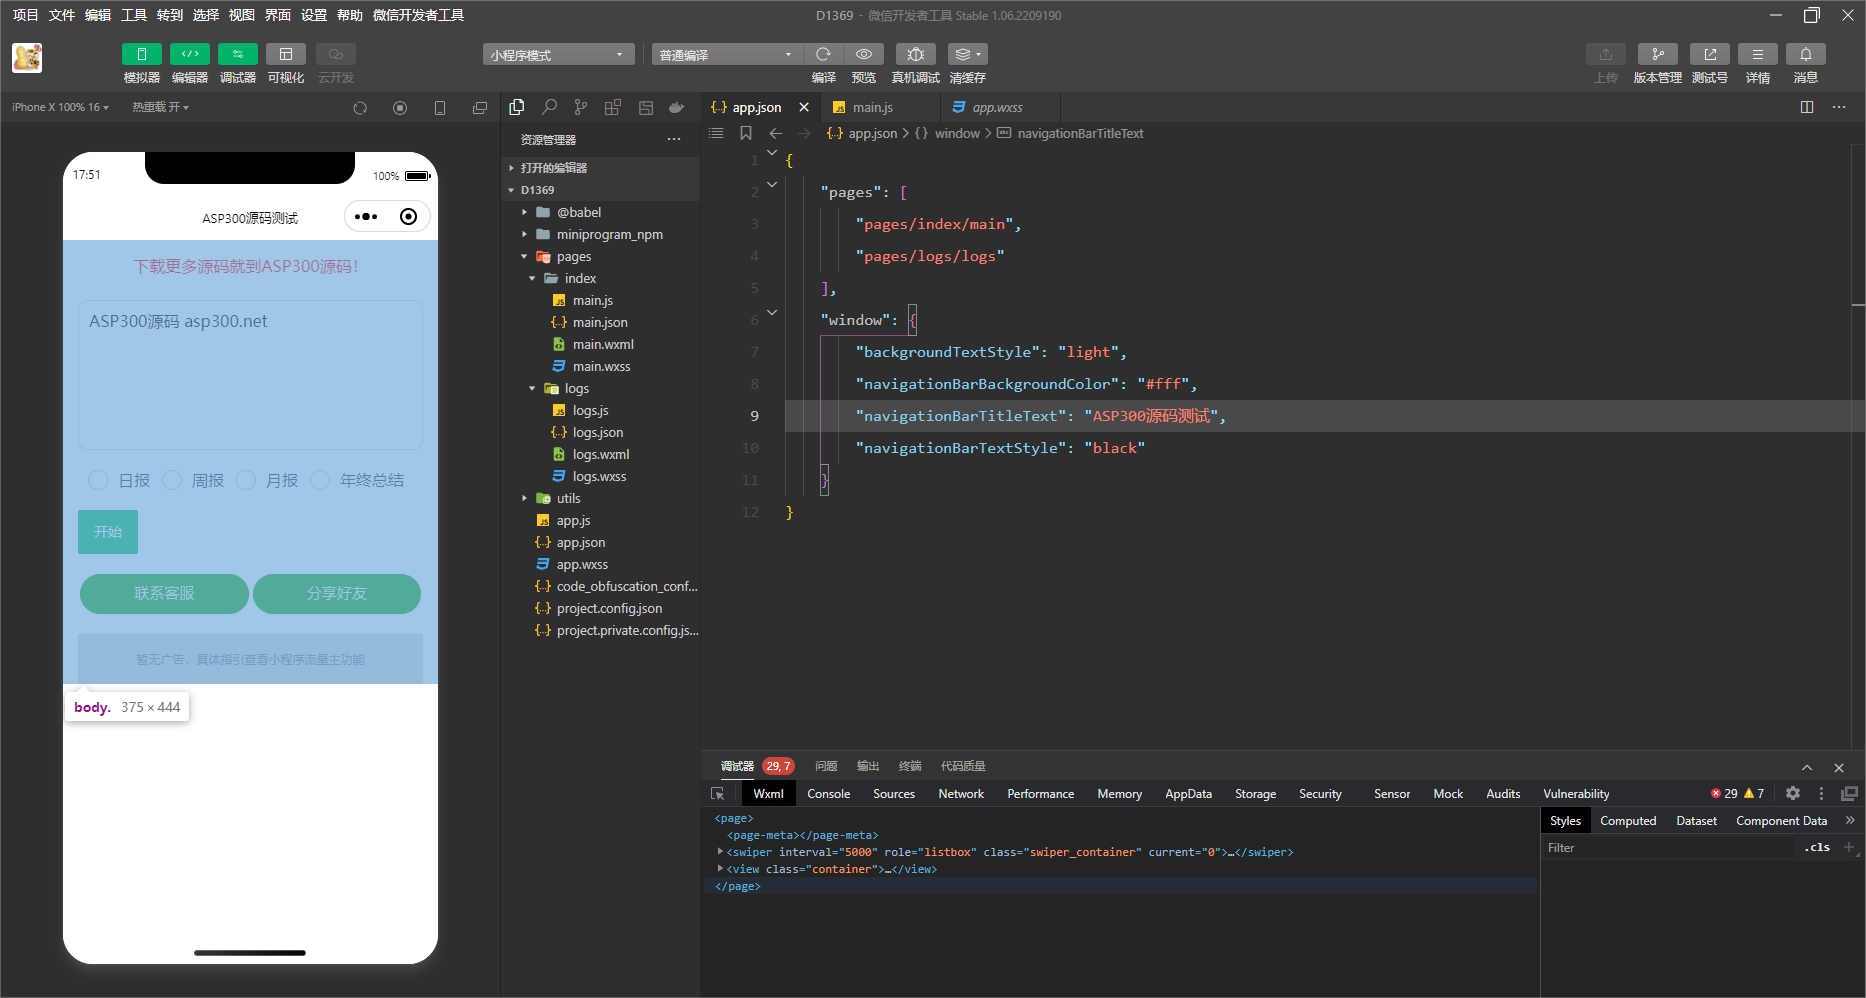Click the preview (预览) eye icon

(x=864, y=54)
